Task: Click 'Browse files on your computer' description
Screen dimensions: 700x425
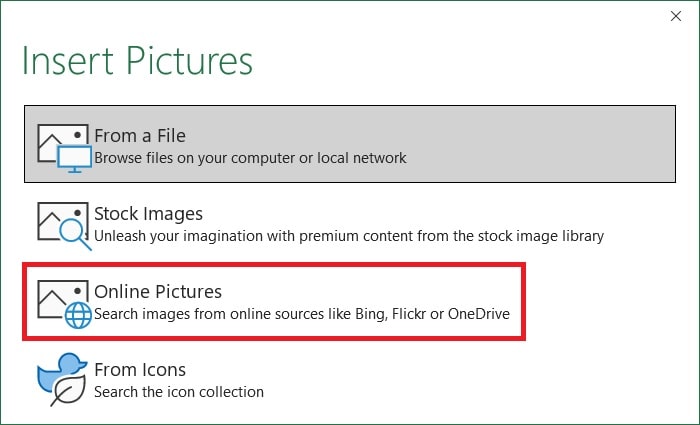Action: (x=250, y=158)
